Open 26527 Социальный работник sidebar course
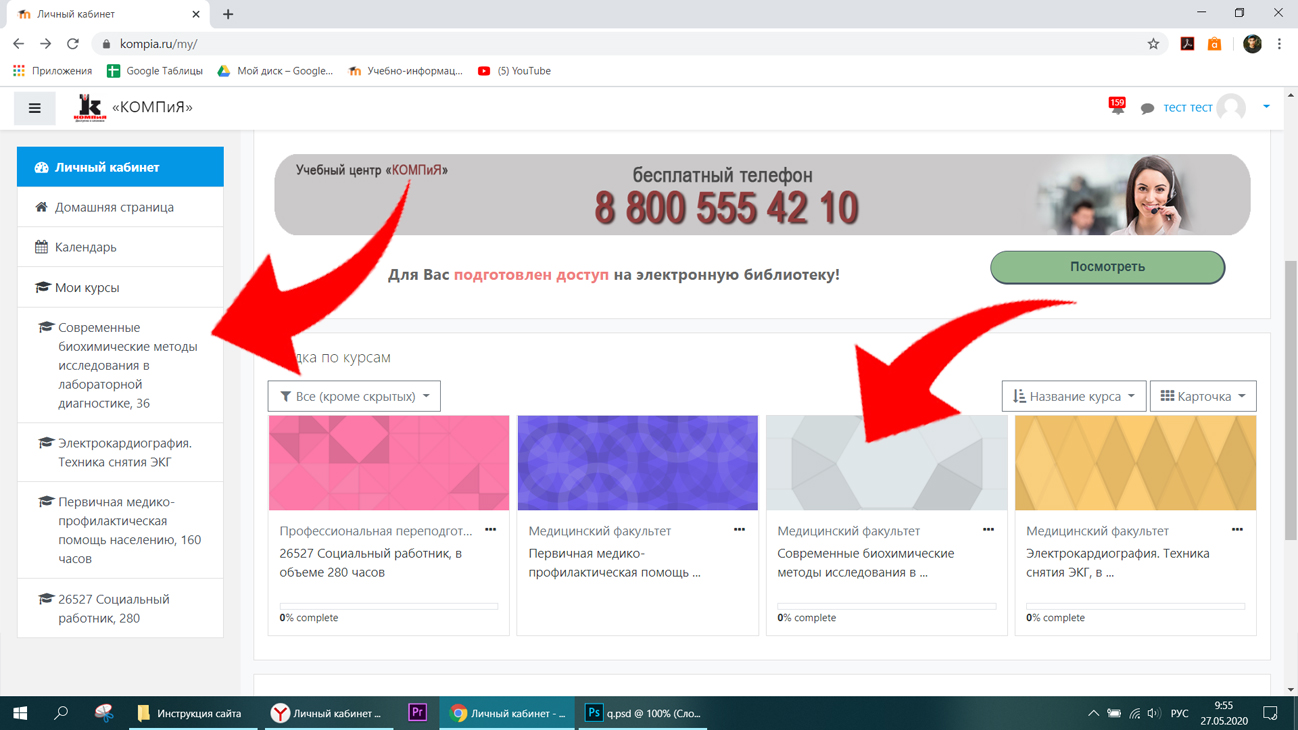 (x=120, y=608)
